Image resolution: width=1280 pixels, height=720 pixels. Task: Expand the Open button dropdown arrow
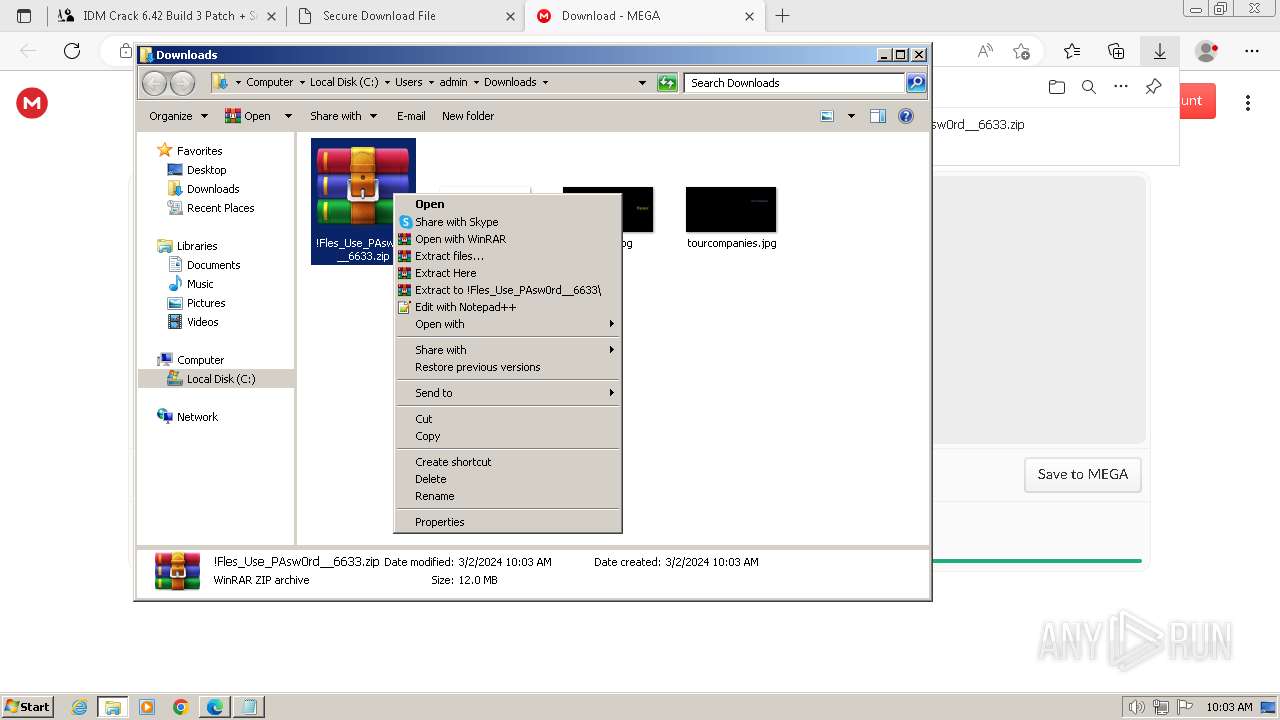pos(288,116)
